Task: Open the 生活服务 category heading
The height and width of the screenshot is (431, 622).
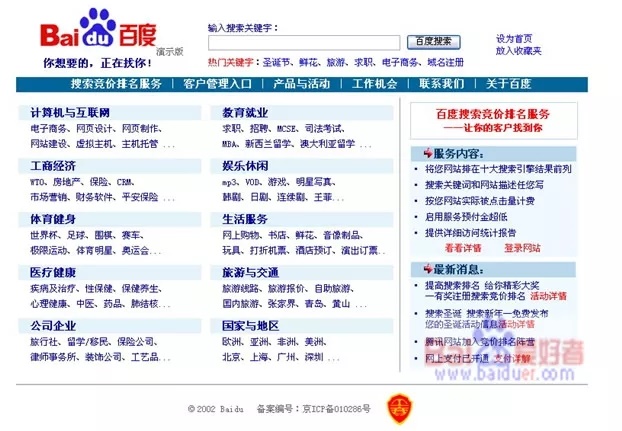Action: (245, 219)
